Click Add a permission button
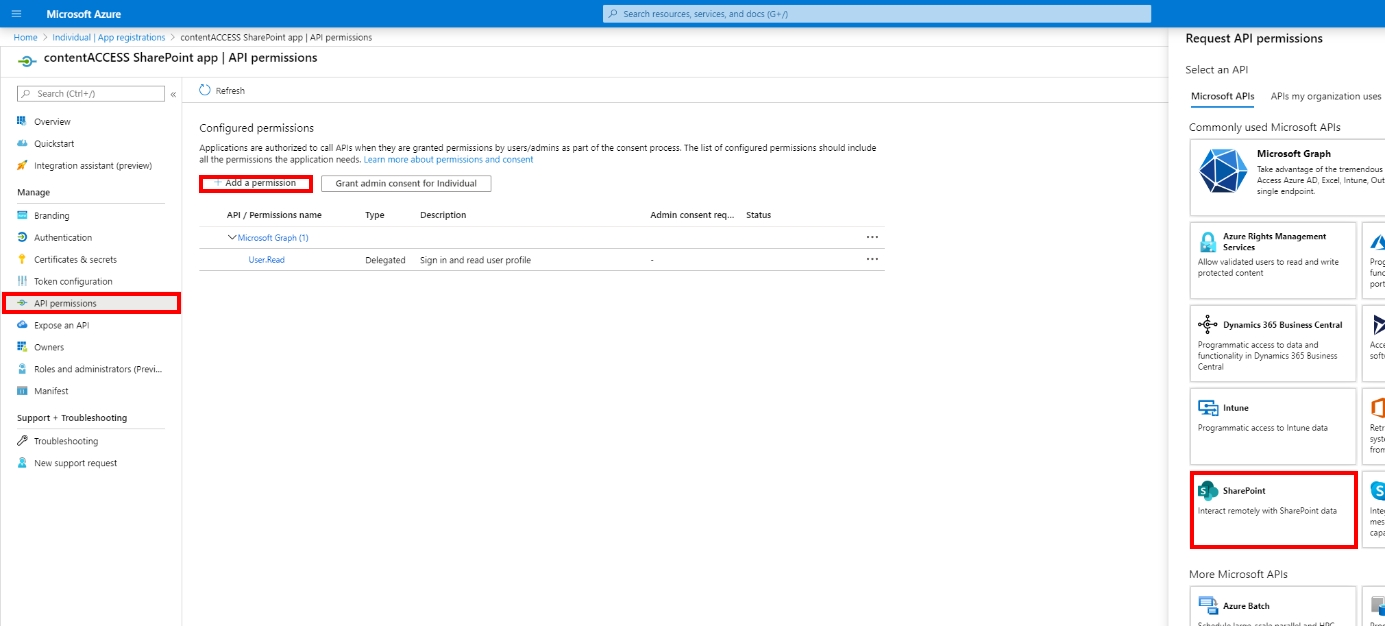 point(256,183)
